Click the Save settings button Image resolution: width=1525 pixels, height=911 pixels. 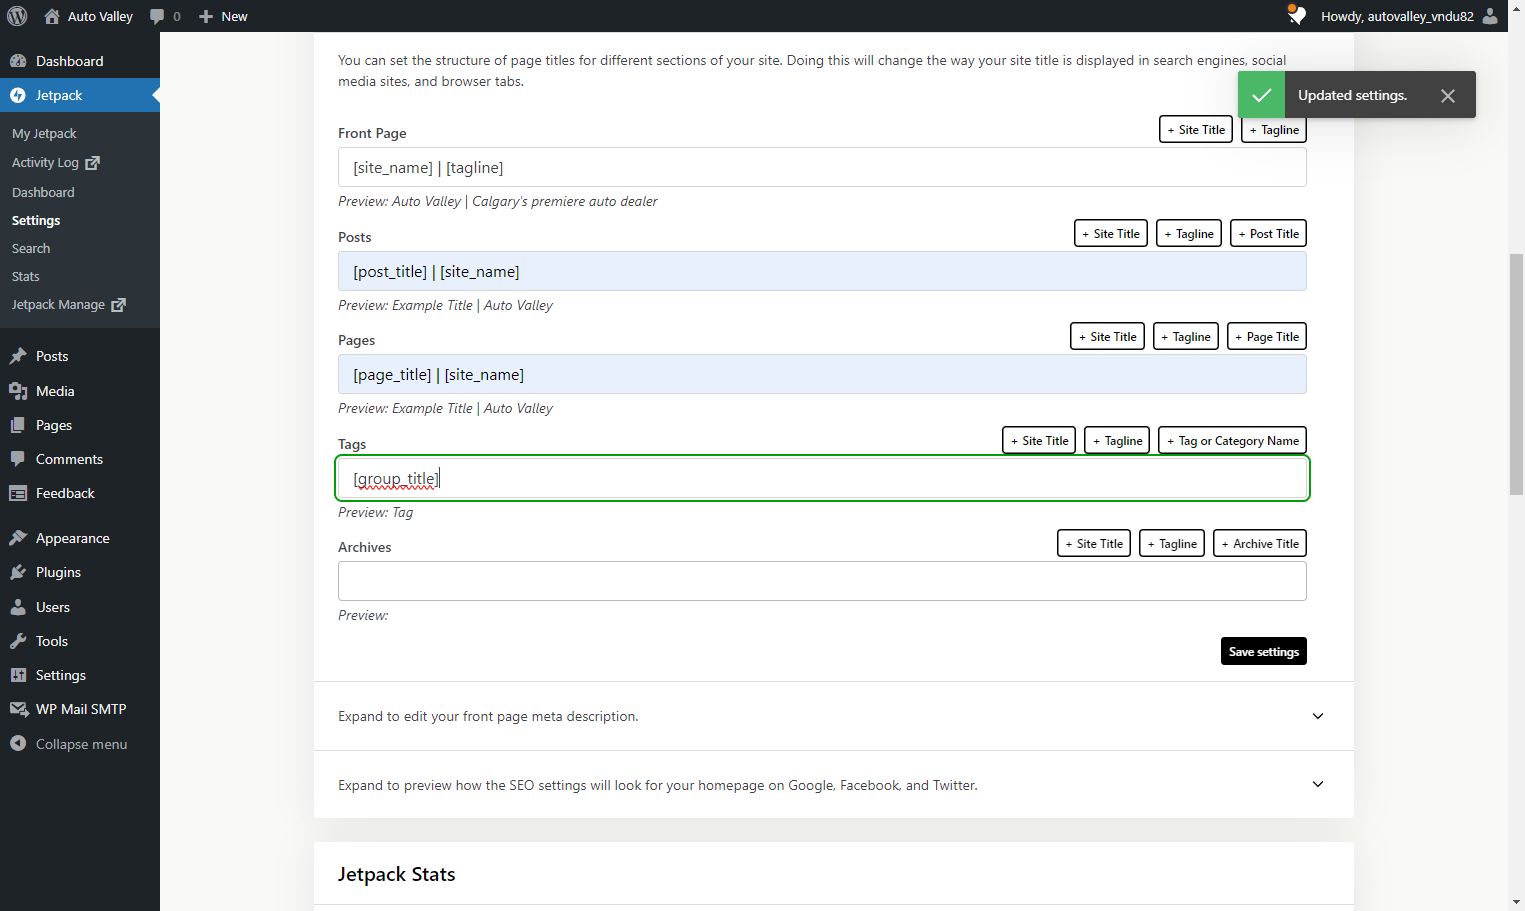[x=1264, y=651]
